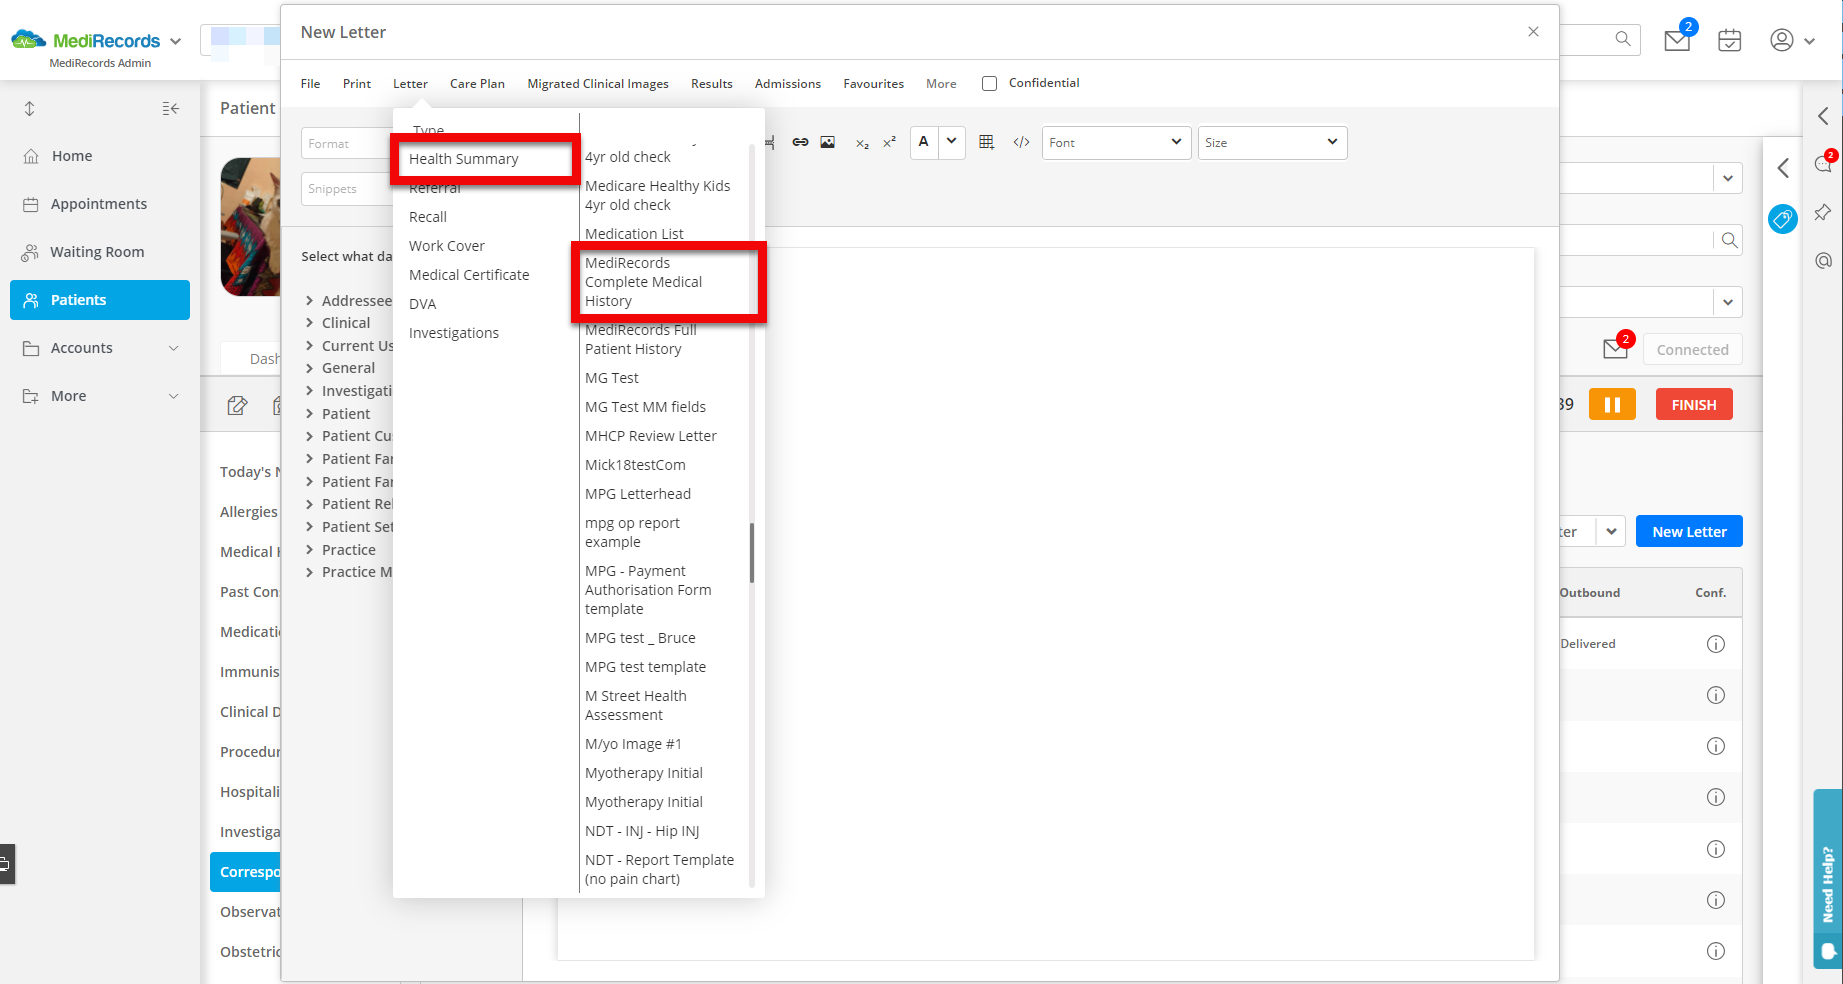Choose MPG Letterhead template

click(x=638, y=494)
